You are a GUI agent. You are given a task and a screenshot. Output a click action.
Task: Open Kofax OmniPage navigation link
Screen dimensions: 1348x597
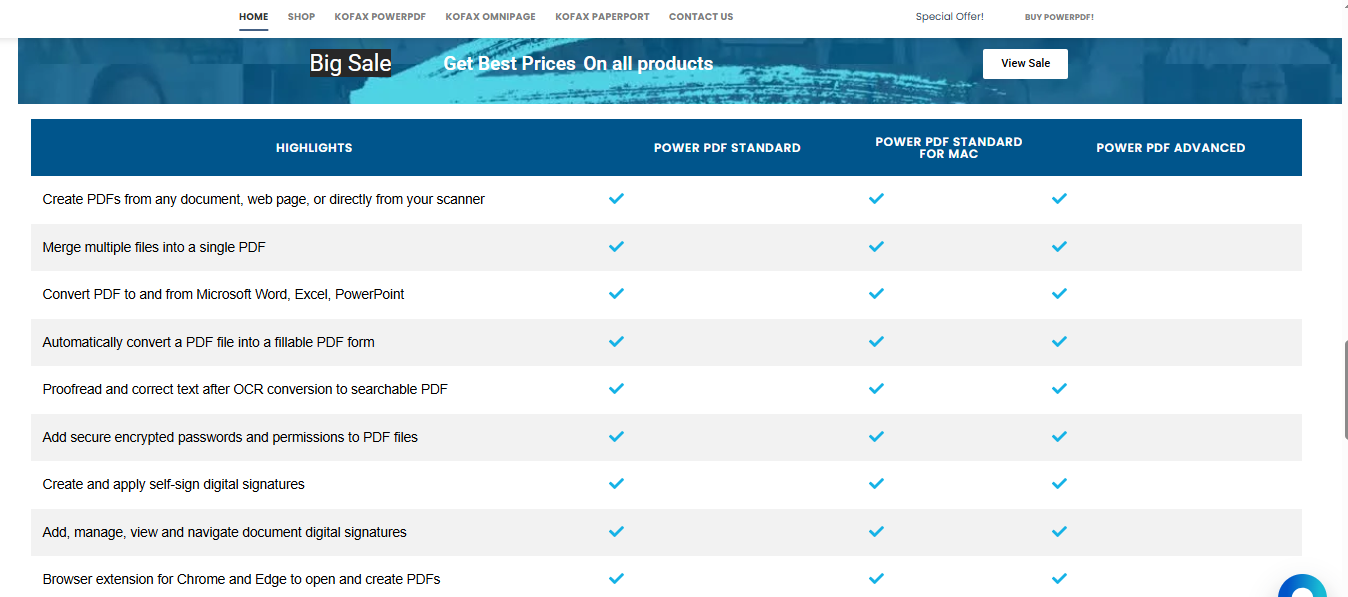pos(490,17)
